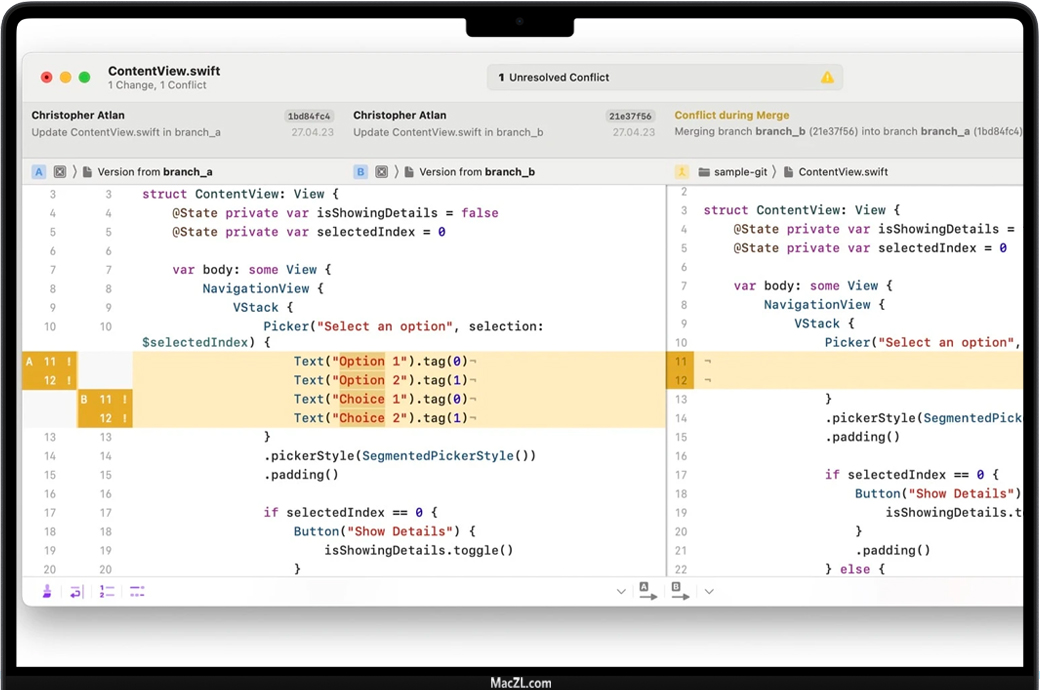Select conflict marker A line 11 in gutter

pos(49,361)
